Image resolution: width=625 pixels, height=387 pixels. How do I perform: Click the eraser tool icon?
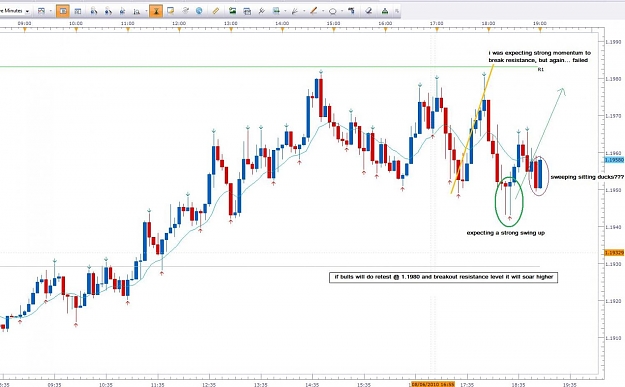[369, 11]
